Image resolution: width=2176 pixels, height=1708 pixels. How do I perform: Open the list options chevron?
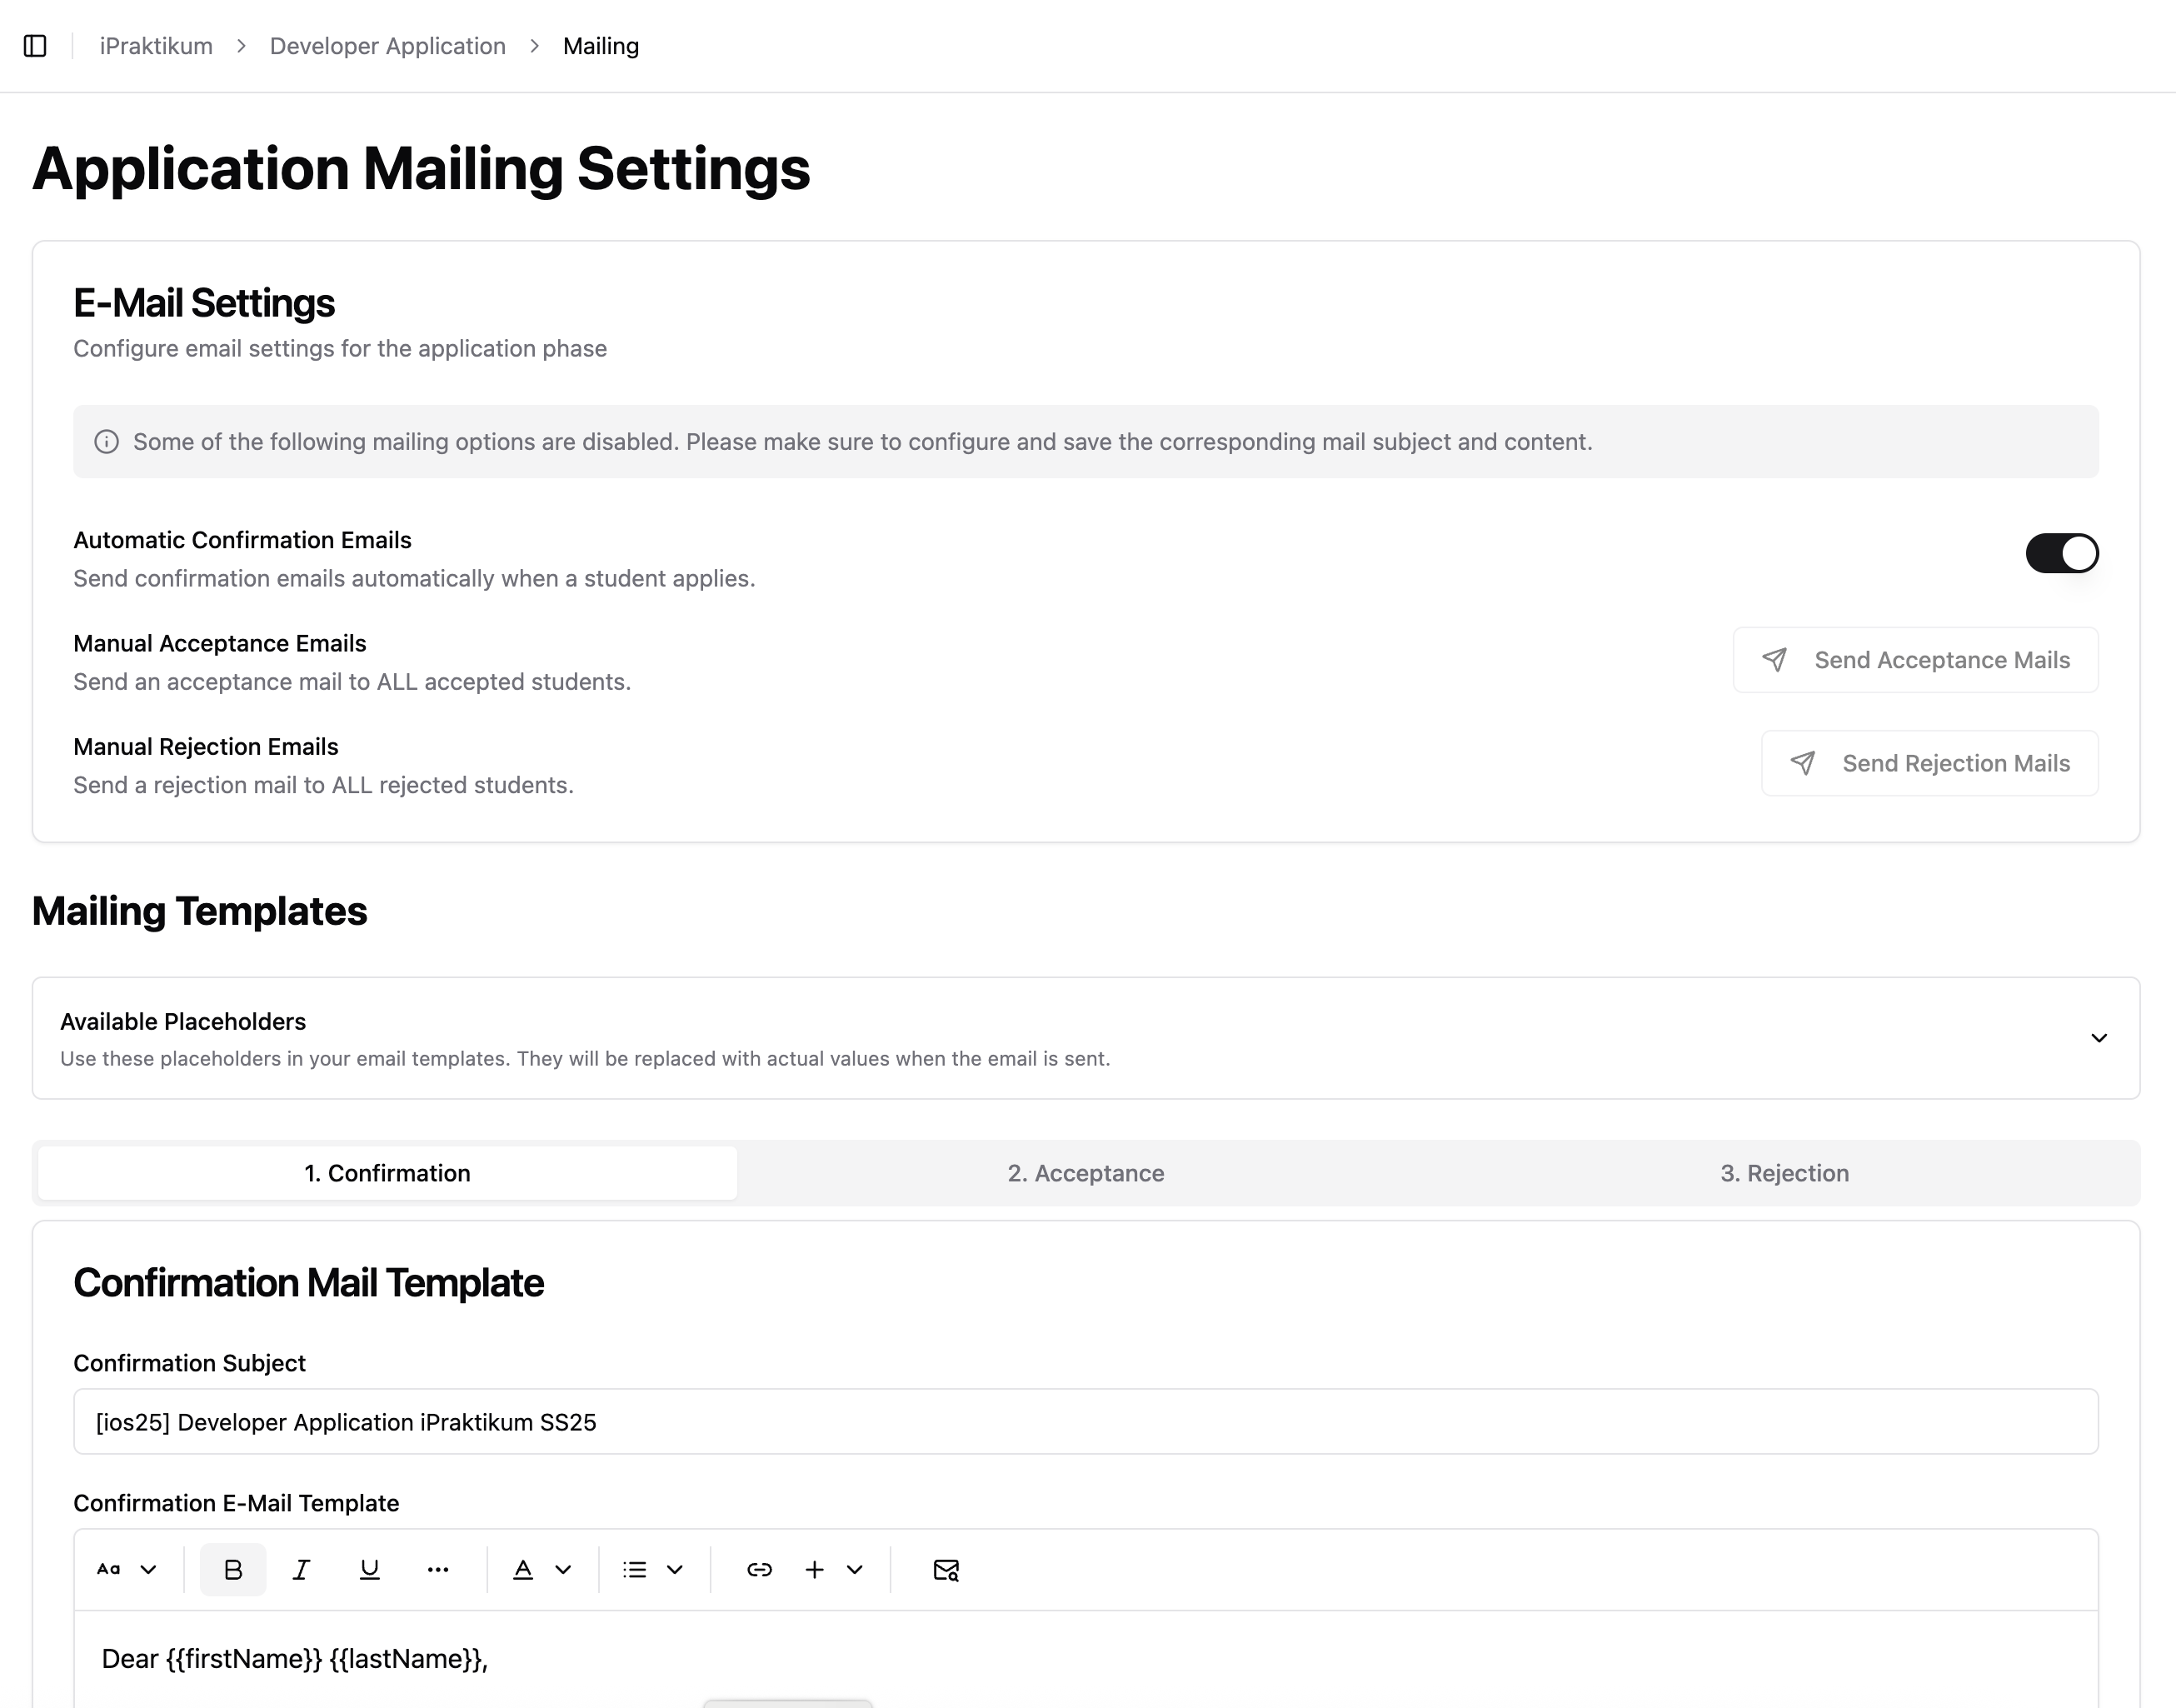pos(676,1569)
